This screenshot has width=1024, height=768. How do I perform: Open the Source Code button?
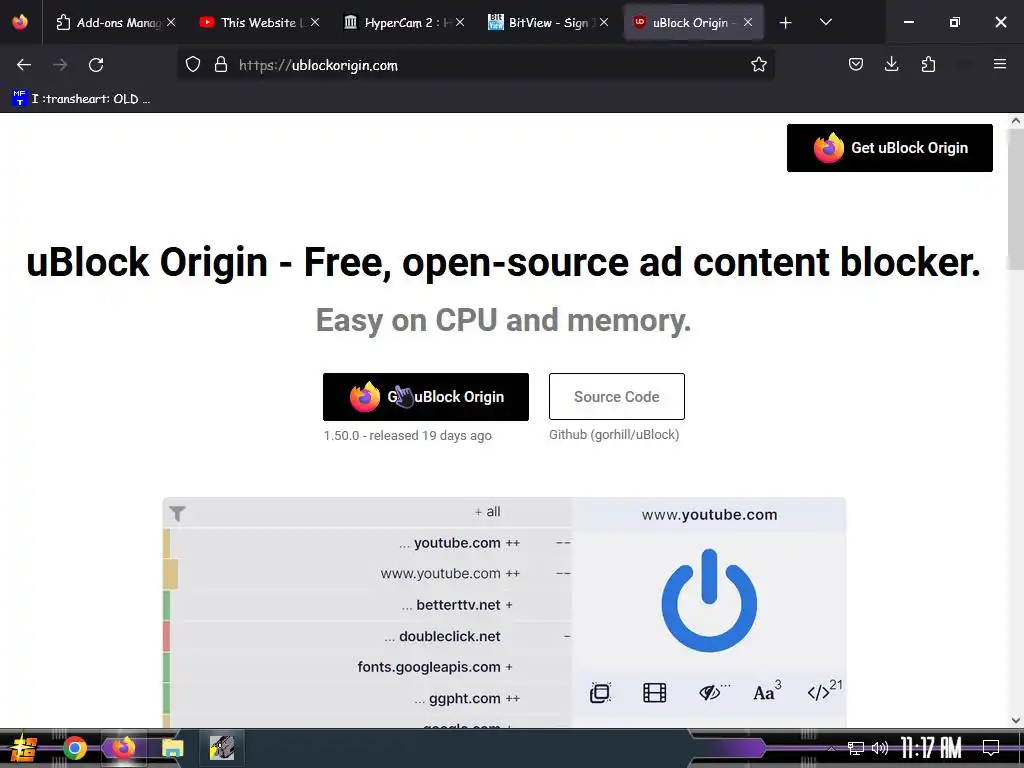tap(616, 396)
